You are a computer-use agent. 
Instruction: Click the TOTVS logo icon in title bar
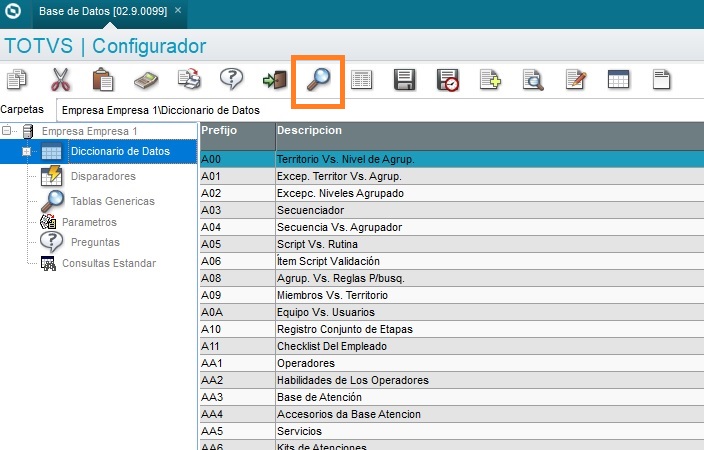click(13, 11)
